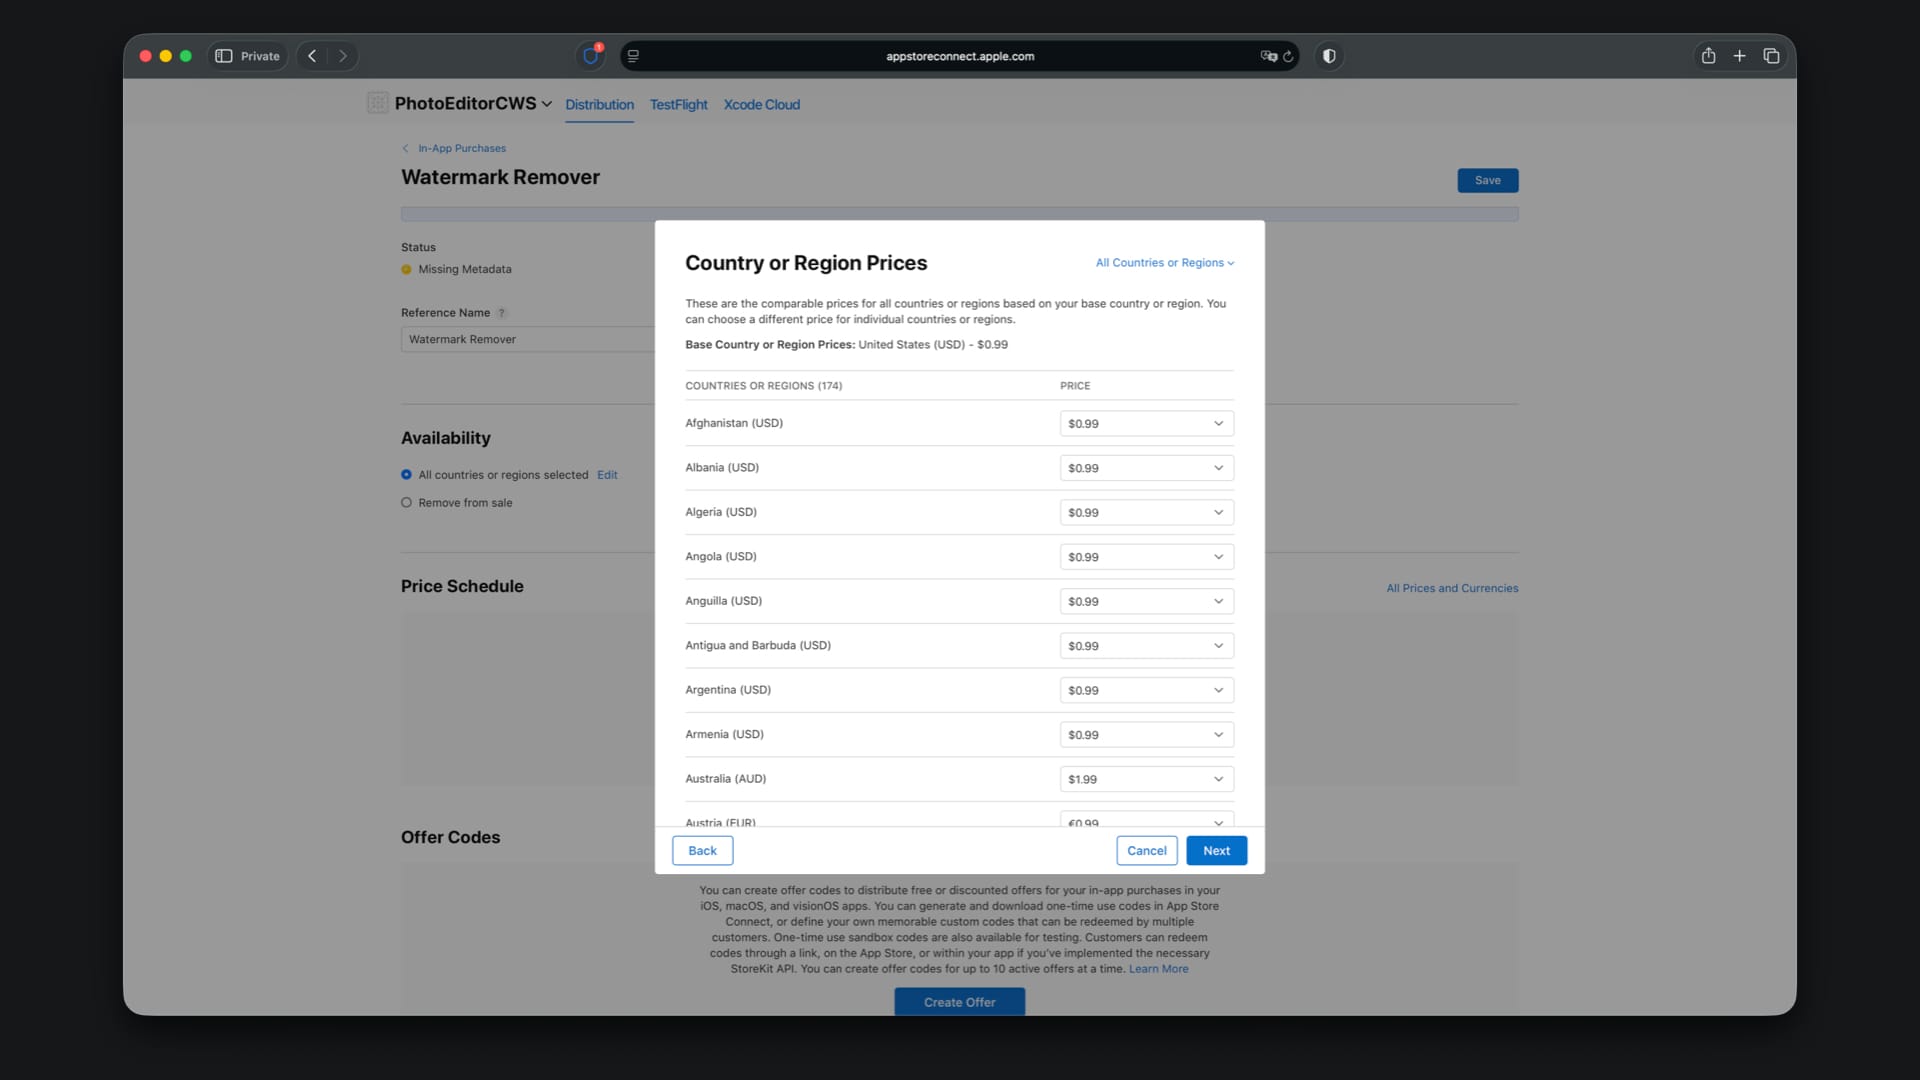Select the 'Remove from sale' radio button
Screen dimensions: 1920x1080
[406, 503]
